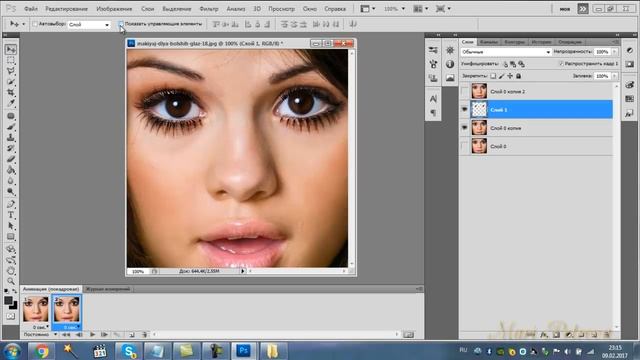Select the Brush tool

pyautogui.click(x=11, y=127)
